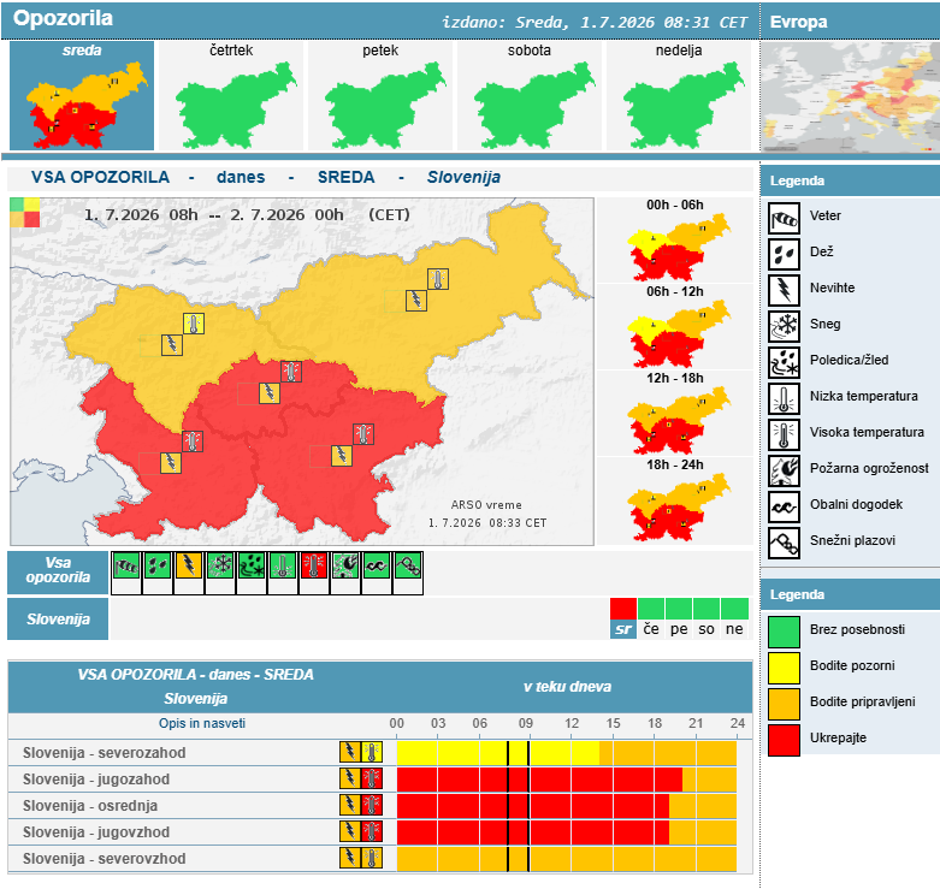
Task: Show the 12h - 18h period map
Action: (675, 414)
